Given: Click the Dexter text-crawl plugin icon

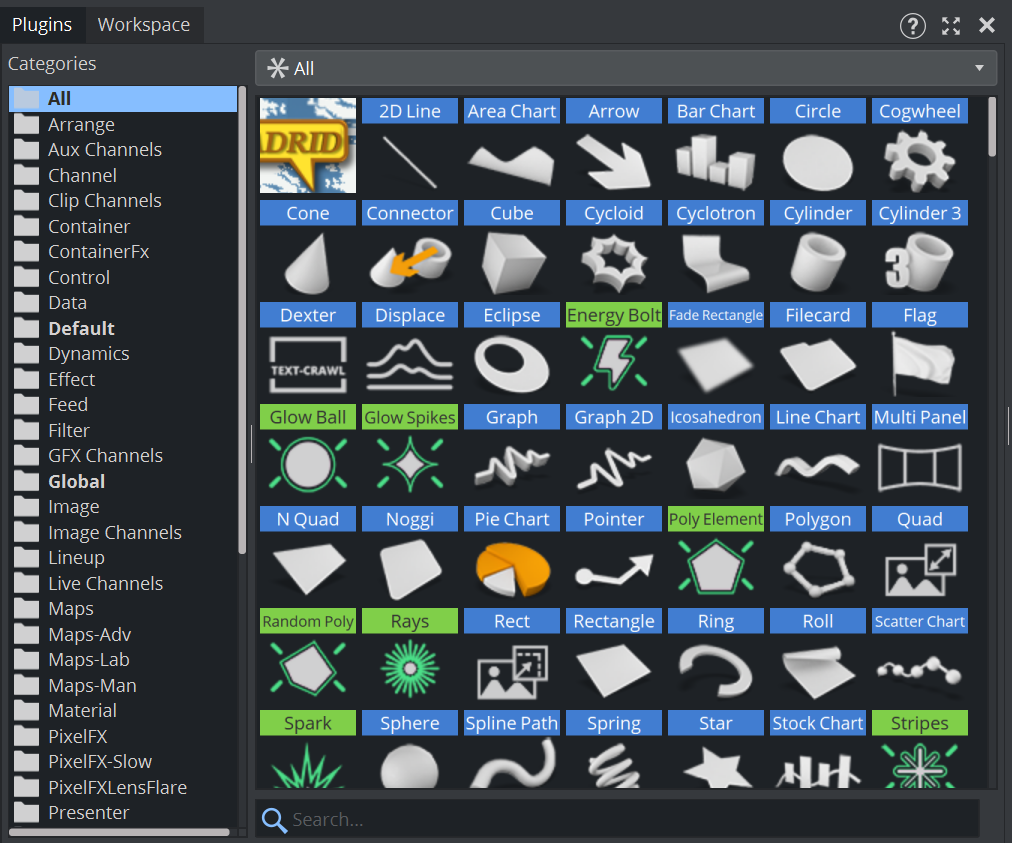Looking at the screenshot, I should (307, 364).
